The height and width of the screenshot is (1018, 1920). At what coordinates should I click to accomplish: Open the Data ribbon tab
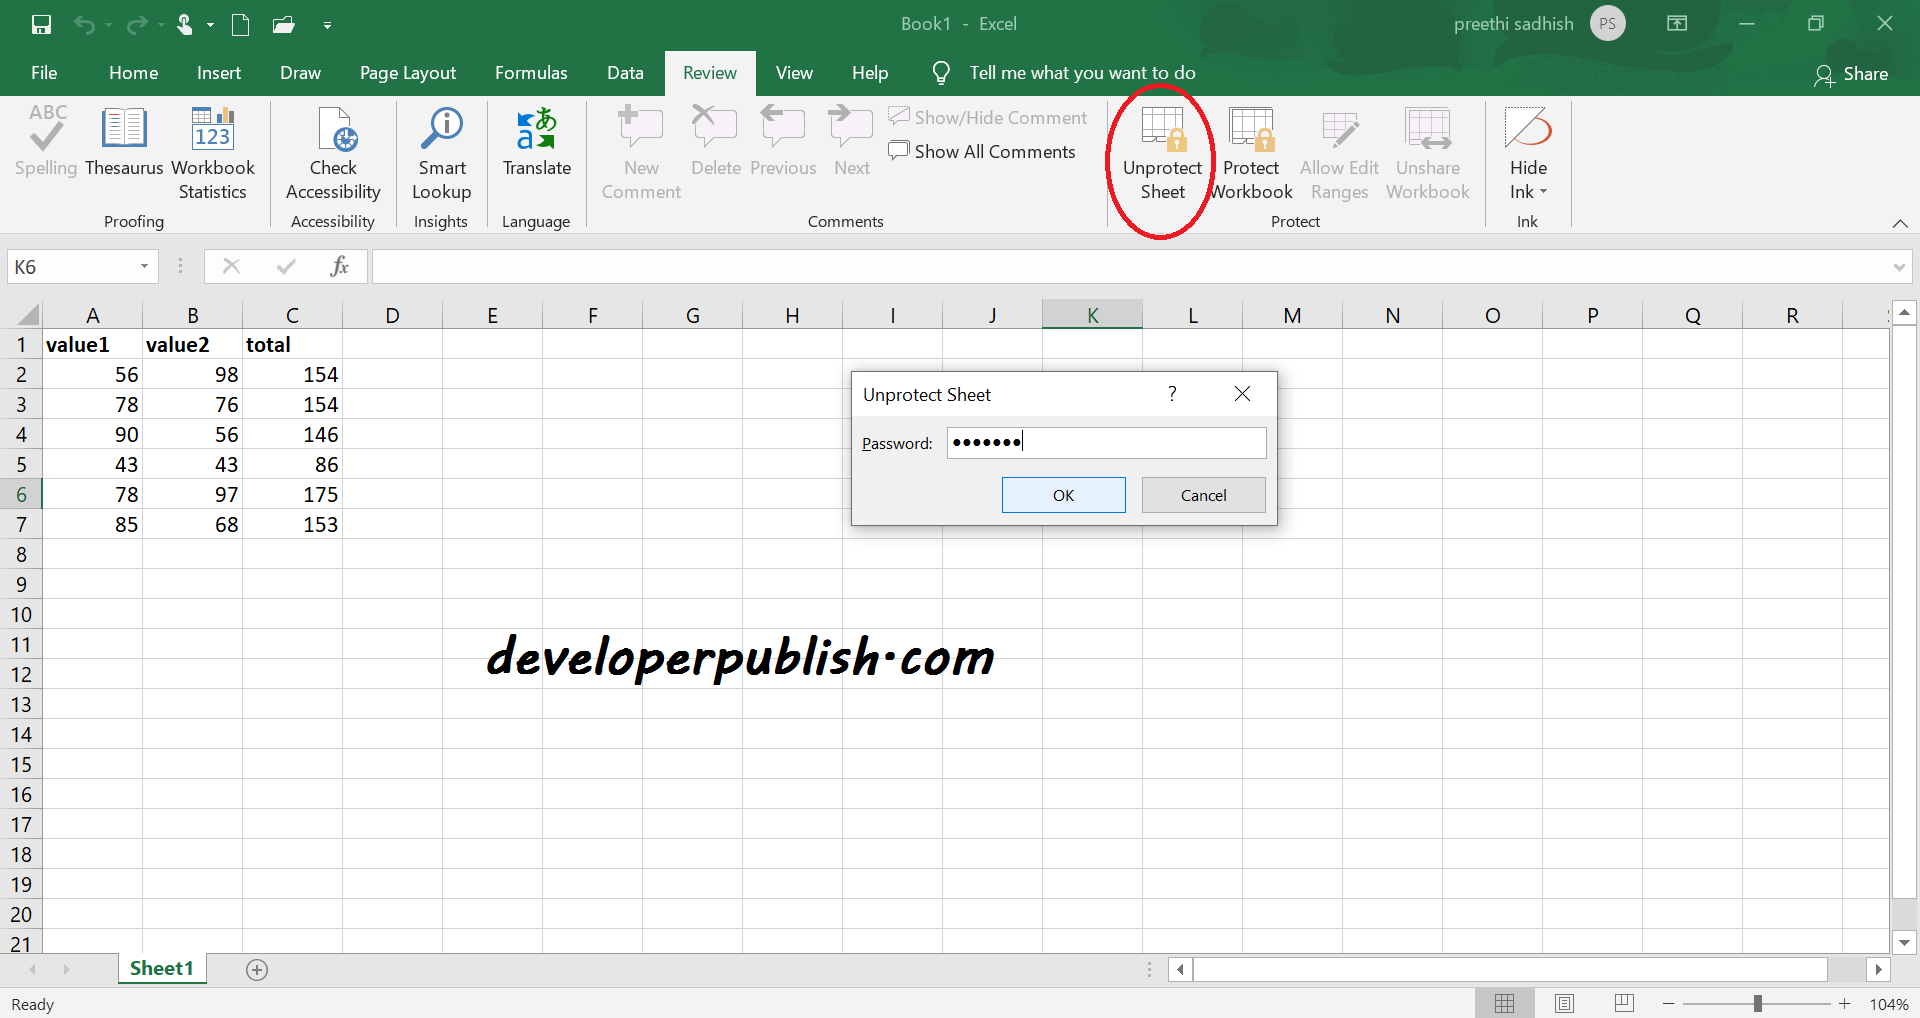625,72
